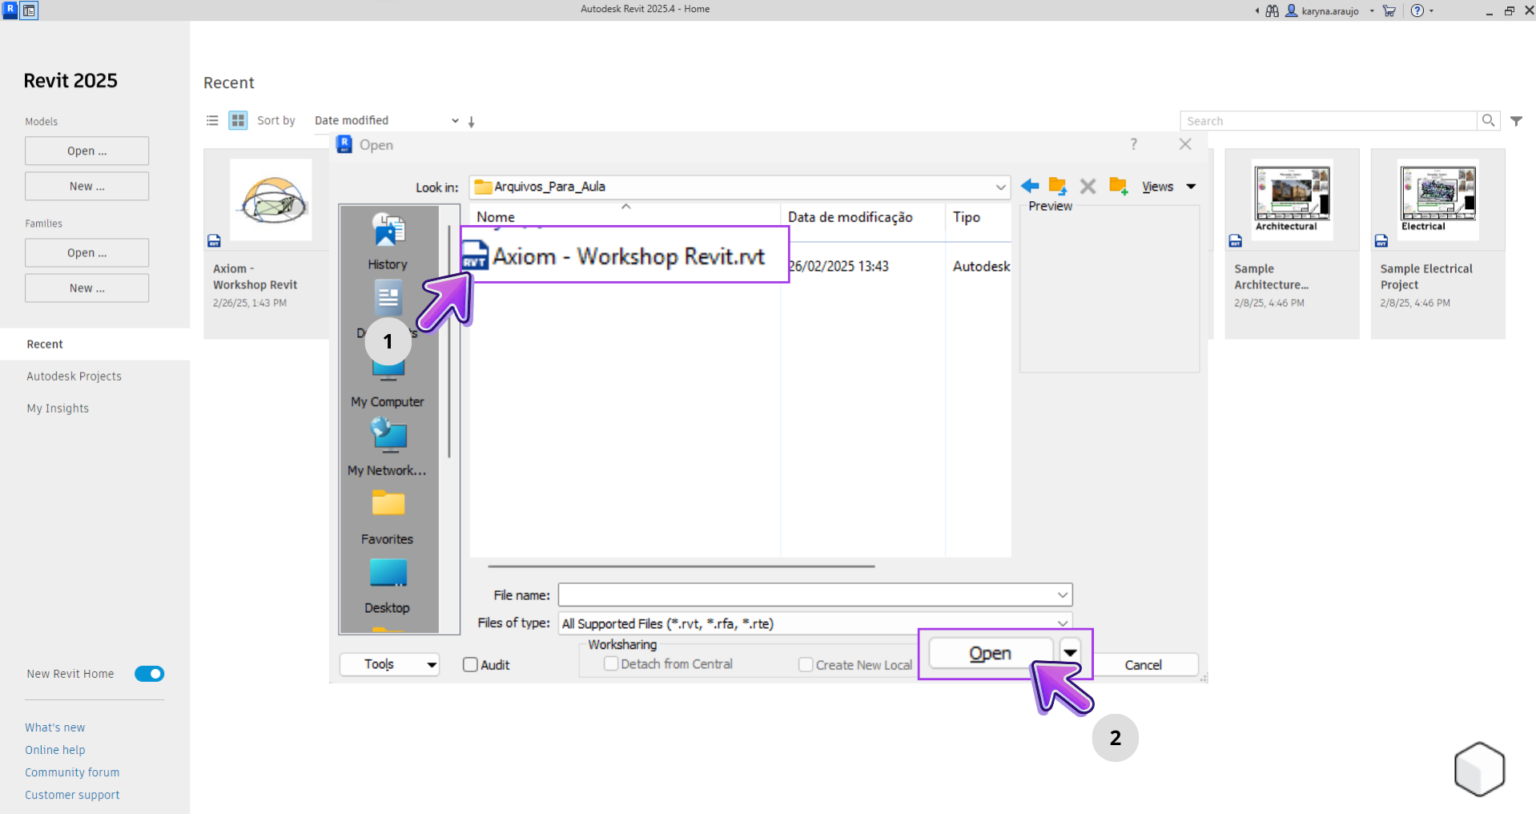Open the Sample Electrical Project thumbnail
1536x814 pixels.
(x=1438, y=198)
